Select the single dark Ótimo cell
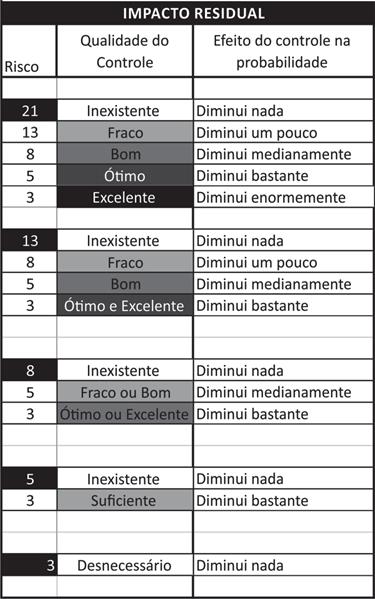The image size is (375, 599). click(x=125, y=175)
